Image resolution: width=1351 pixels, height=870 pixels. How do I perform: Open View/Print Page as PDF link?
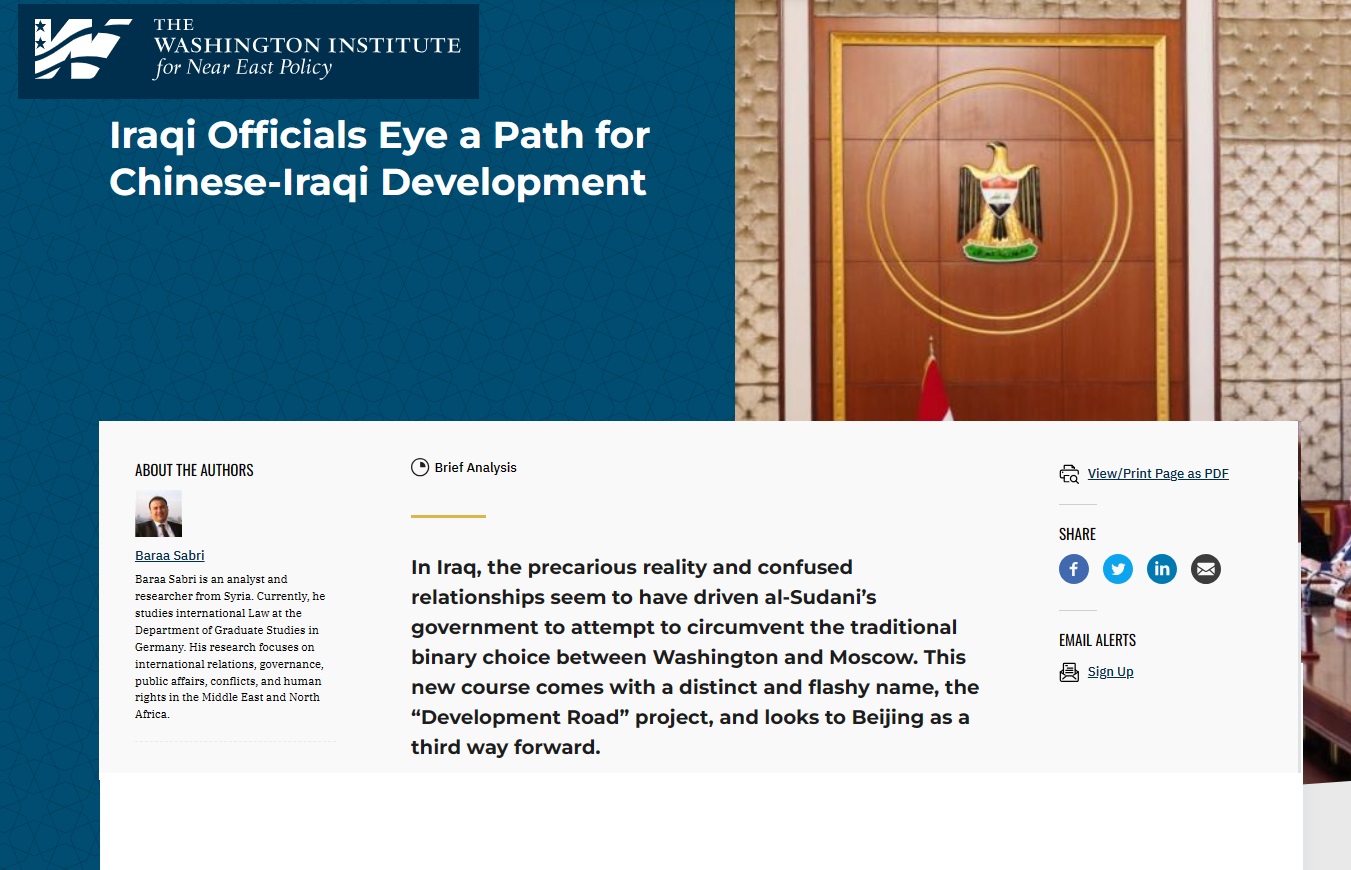(1157, 474)
